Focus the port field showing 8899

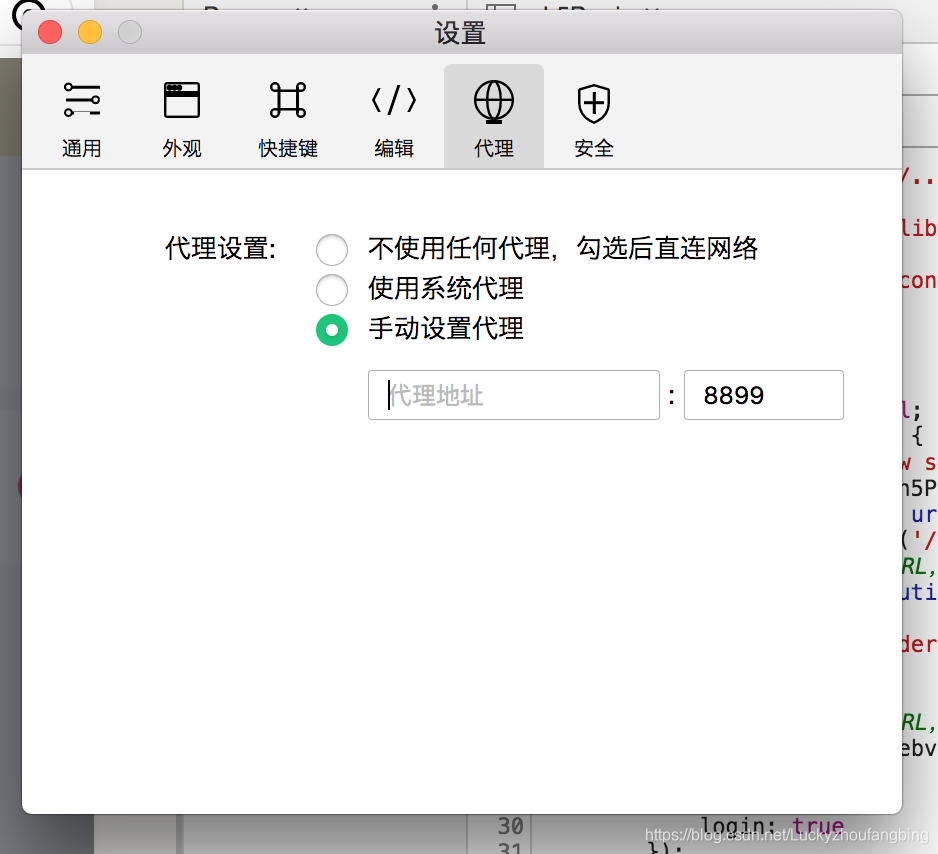tap(764, 395)
